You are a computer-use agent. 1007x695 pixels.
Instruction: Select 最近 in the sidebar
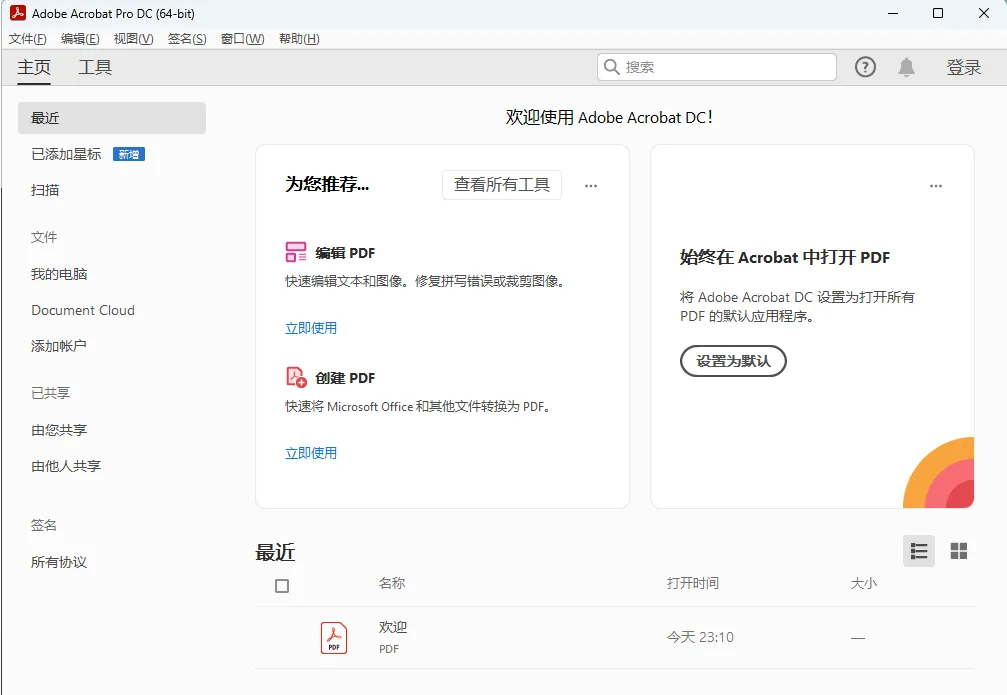[112, 118]
